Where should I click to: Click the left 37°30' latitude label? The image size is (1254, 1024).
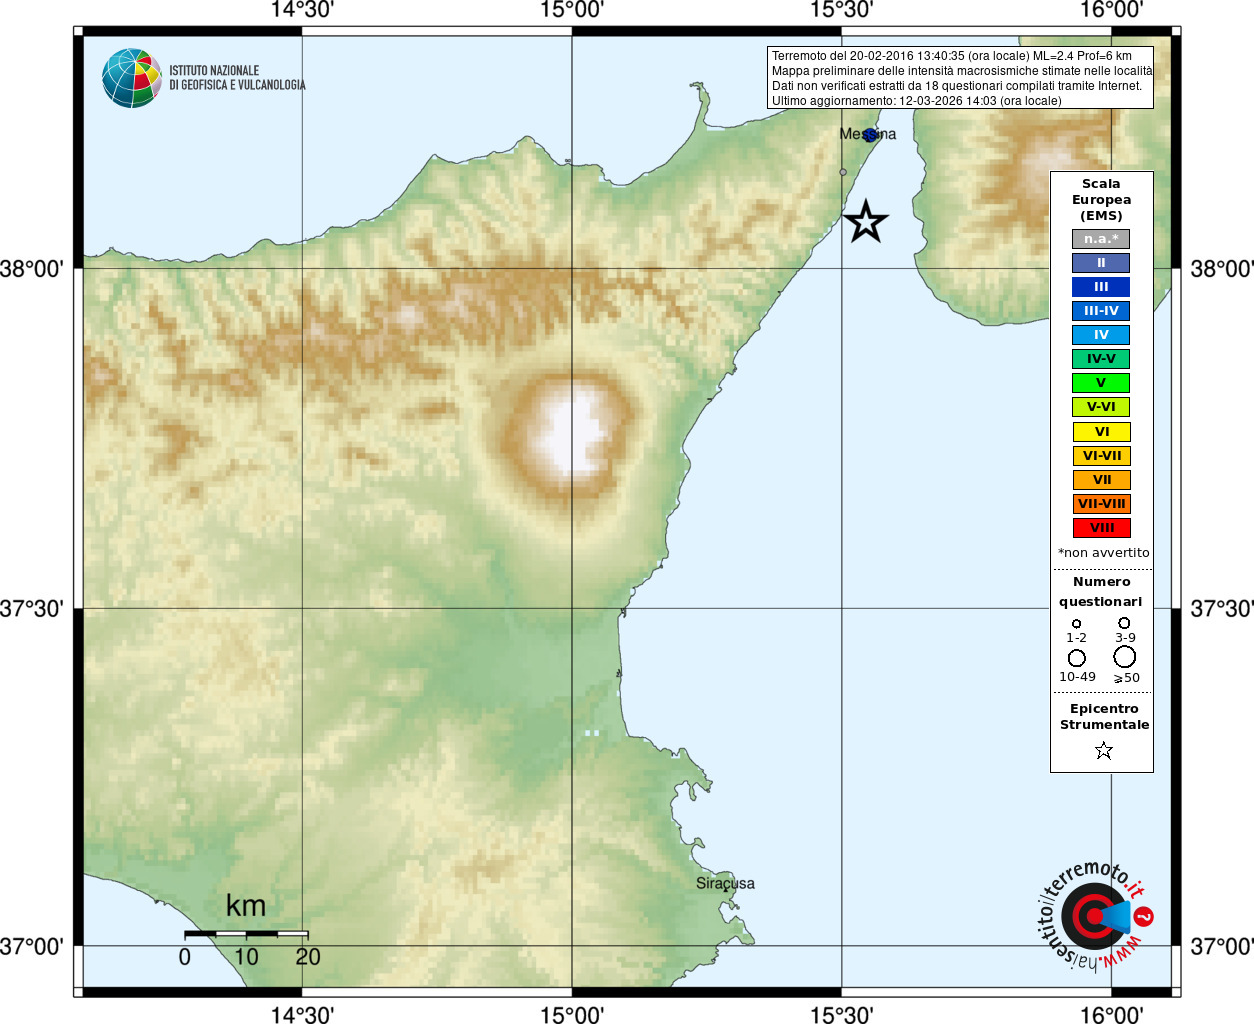coord(32,609)
